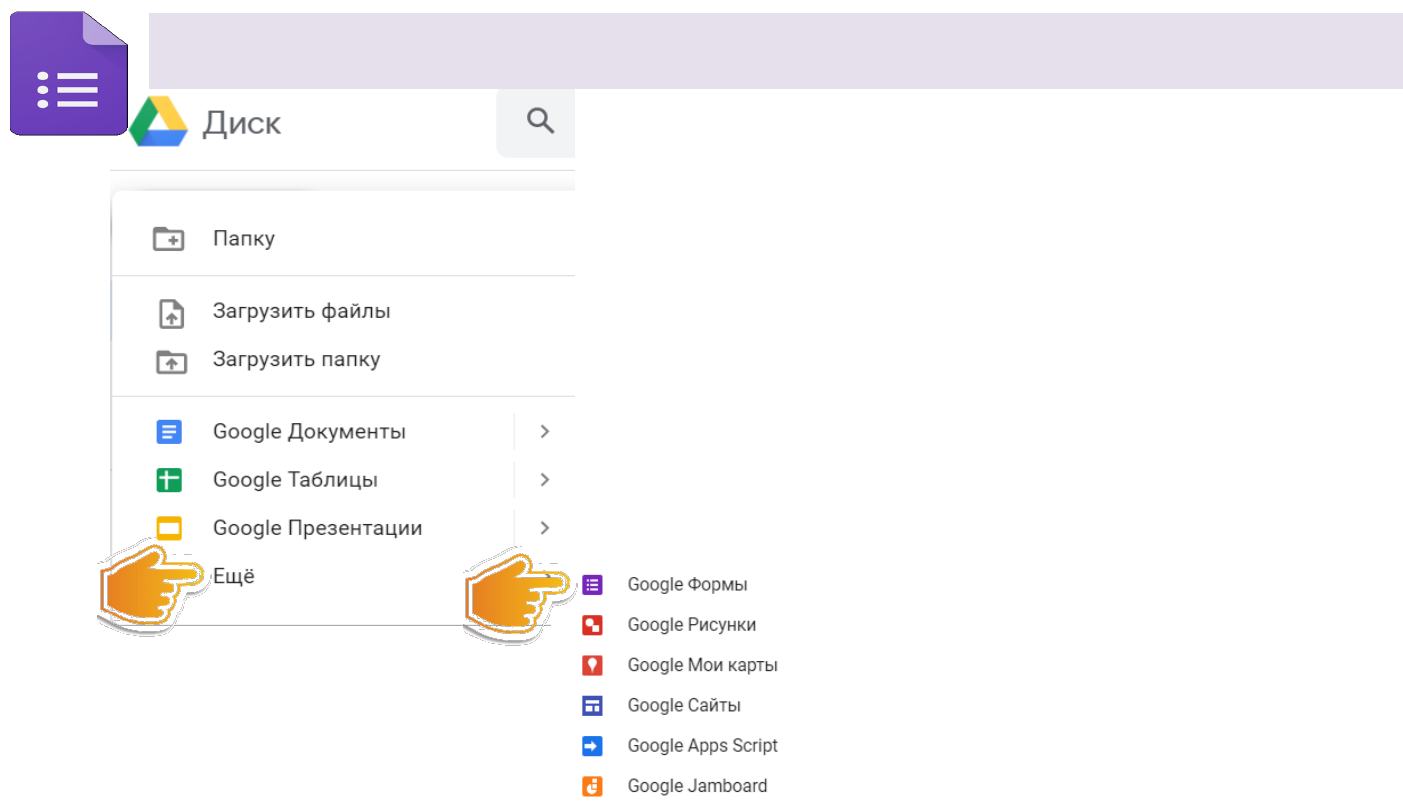1403x808 pixels.
Task: Expand the Google Презентации submenu arrow
Action: [545, 528]
